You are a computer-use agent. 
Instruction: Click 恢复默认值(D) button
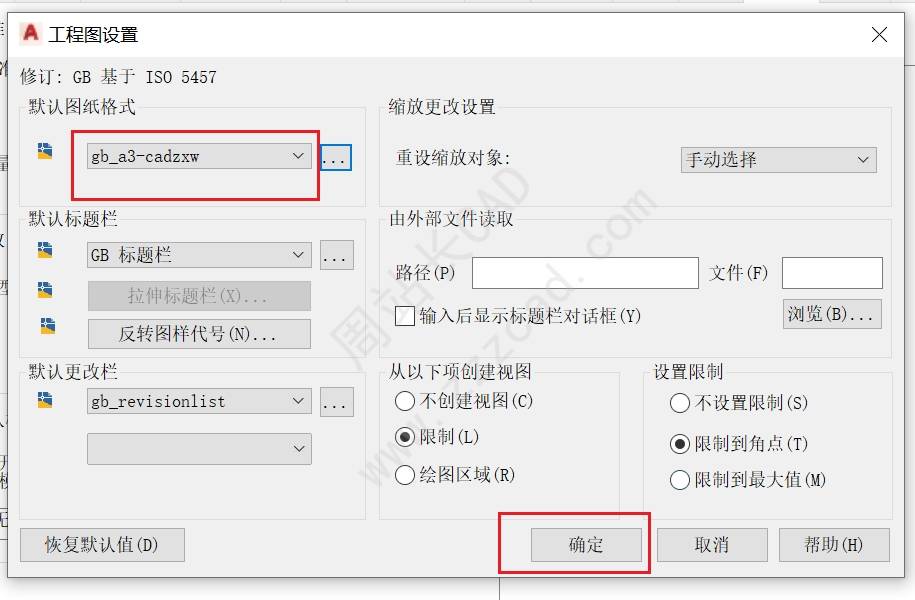[102, 545]
